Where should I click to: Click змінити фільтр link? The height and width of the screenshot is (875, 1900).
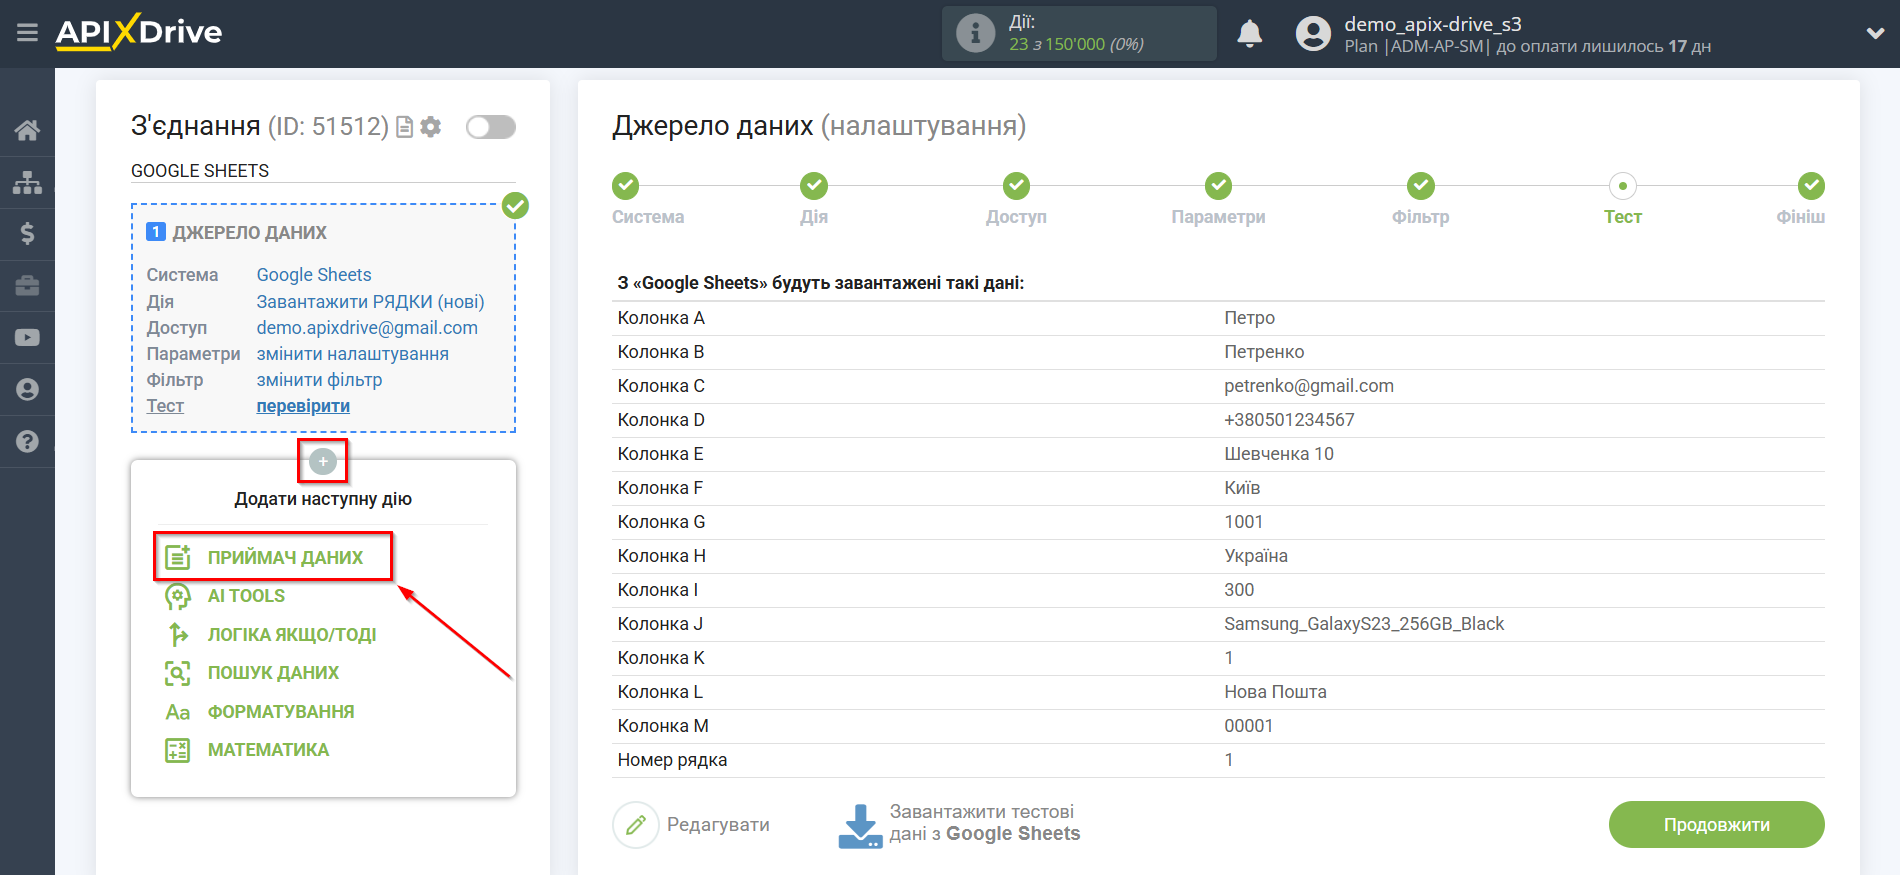coord(319,379)
